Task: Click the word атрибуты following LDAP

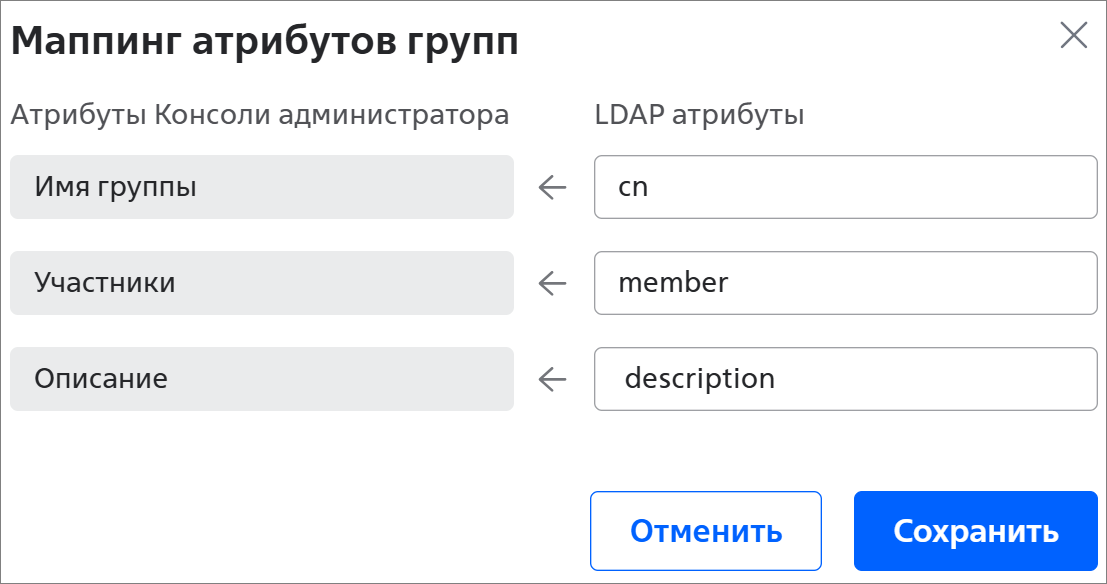Action: tap(738, 115)
